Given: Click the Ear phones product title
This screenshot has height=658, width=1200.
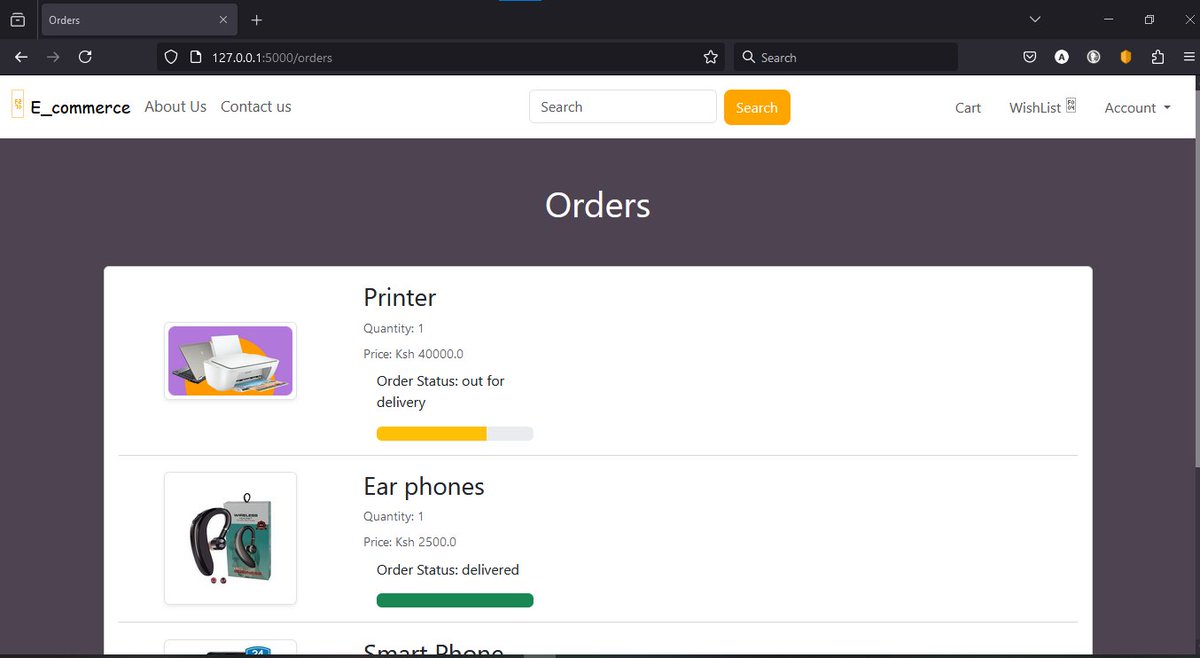Looking at the screenshot, I should click(x=424, y=486).
